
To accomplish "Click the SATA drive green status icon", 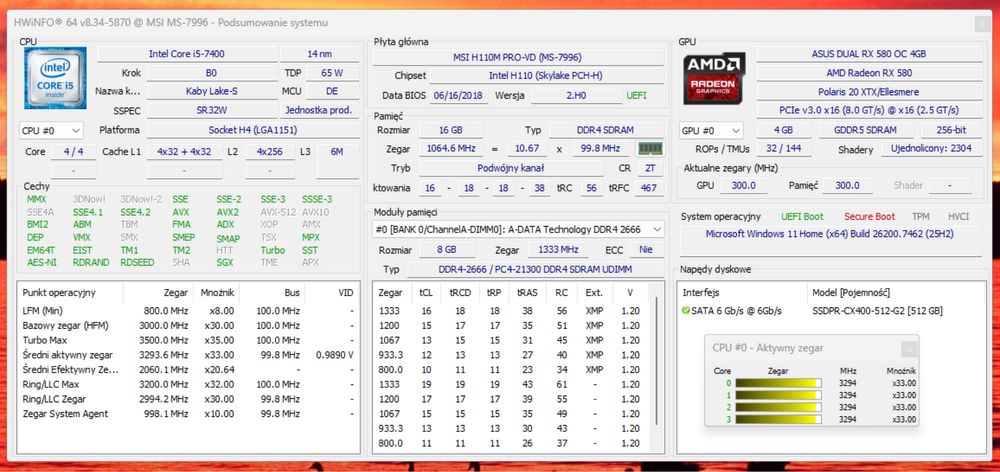I will pos(686,311).
